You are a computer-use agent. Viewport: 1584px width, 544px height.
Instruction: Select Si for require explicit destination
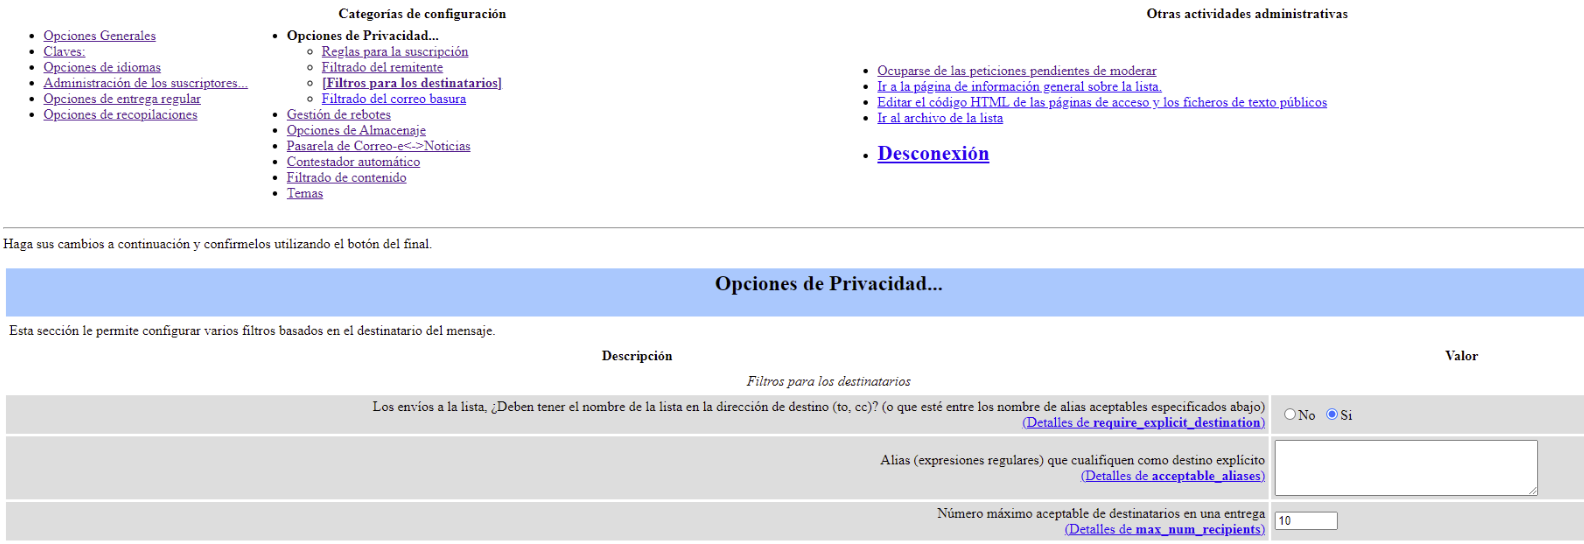(x=1332, y=414)
